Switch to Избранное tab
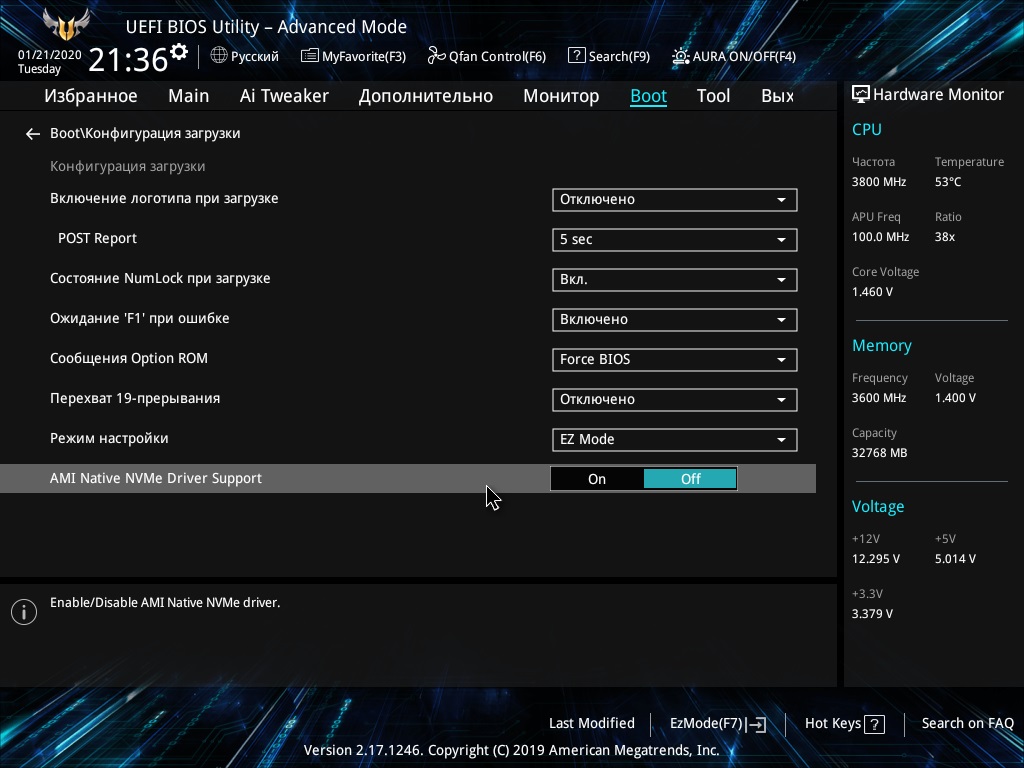 [x=91, y=96]
